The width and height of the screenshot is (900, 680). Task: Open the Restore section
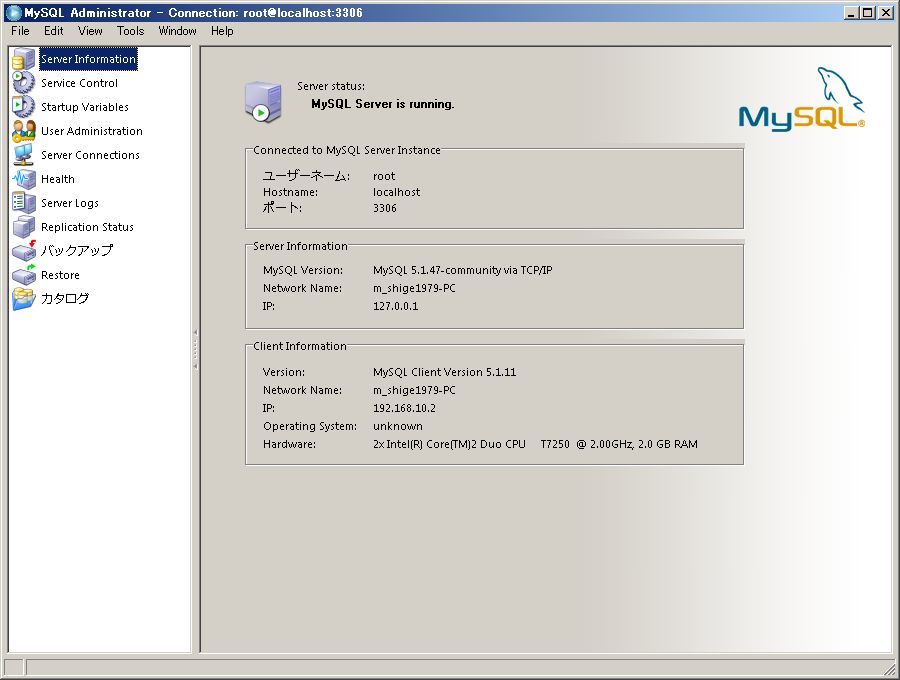[x=60, y=275]
